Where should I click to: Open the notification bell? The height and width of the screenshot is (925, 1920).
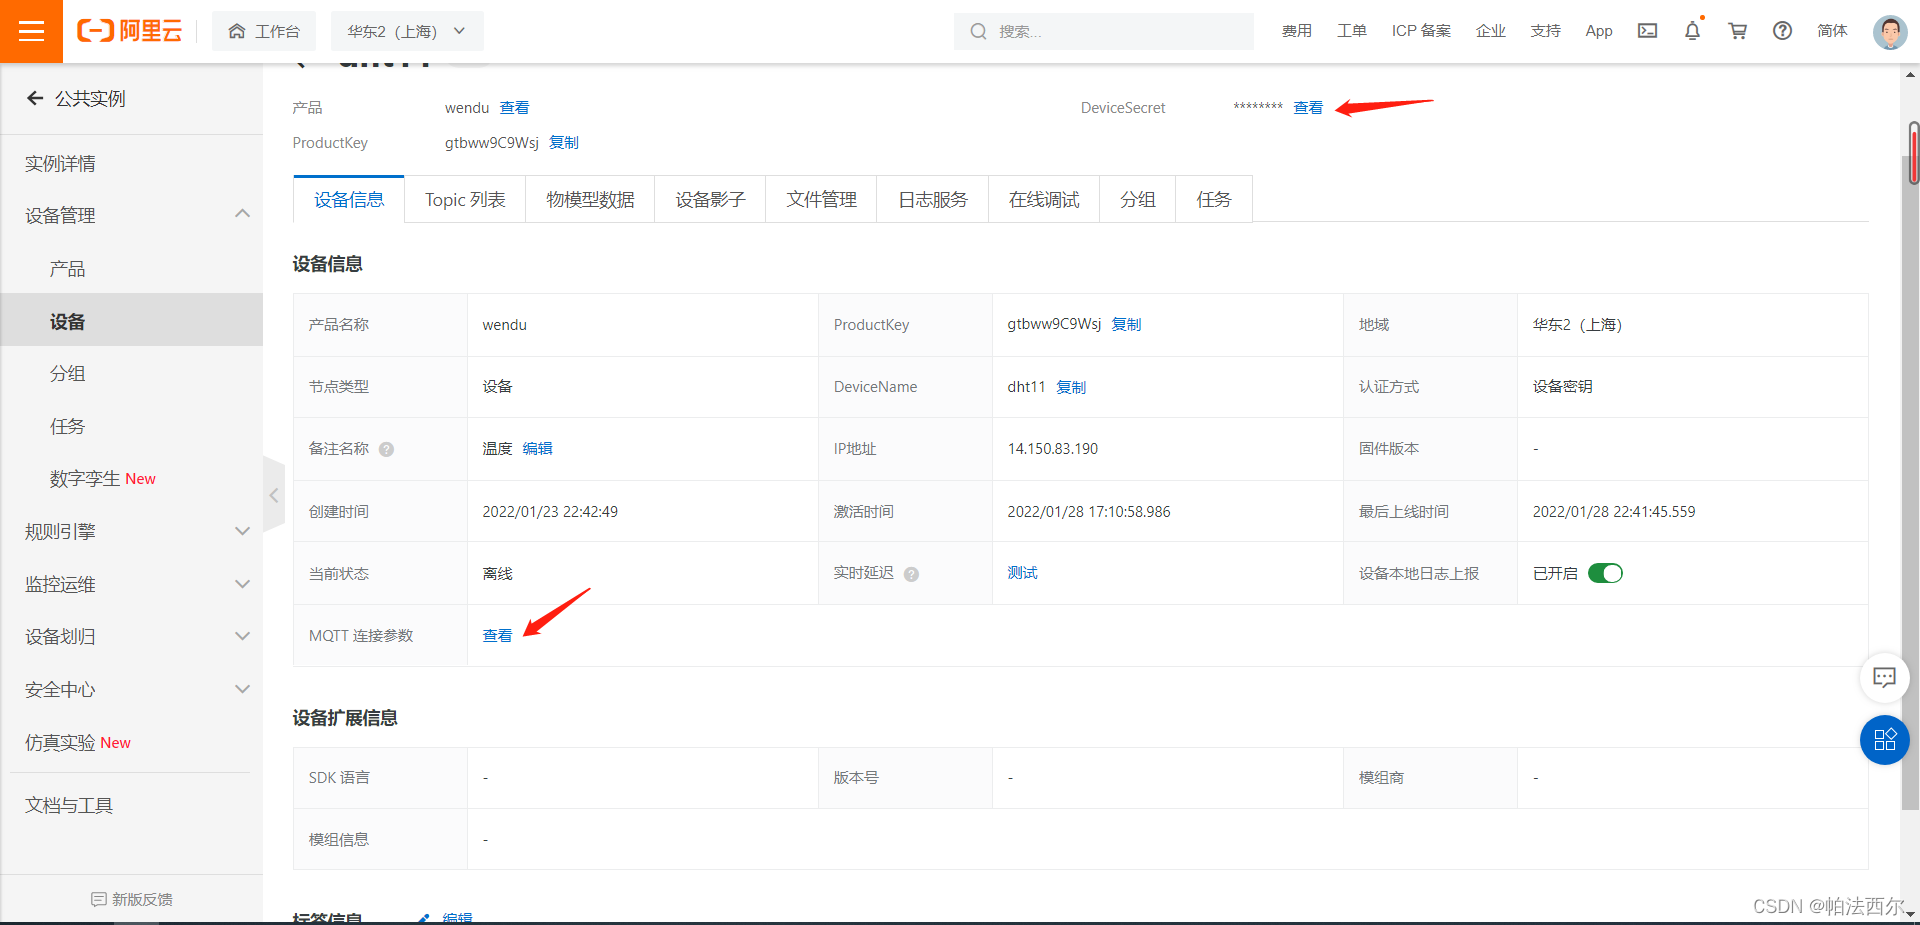pos(1692,31)
